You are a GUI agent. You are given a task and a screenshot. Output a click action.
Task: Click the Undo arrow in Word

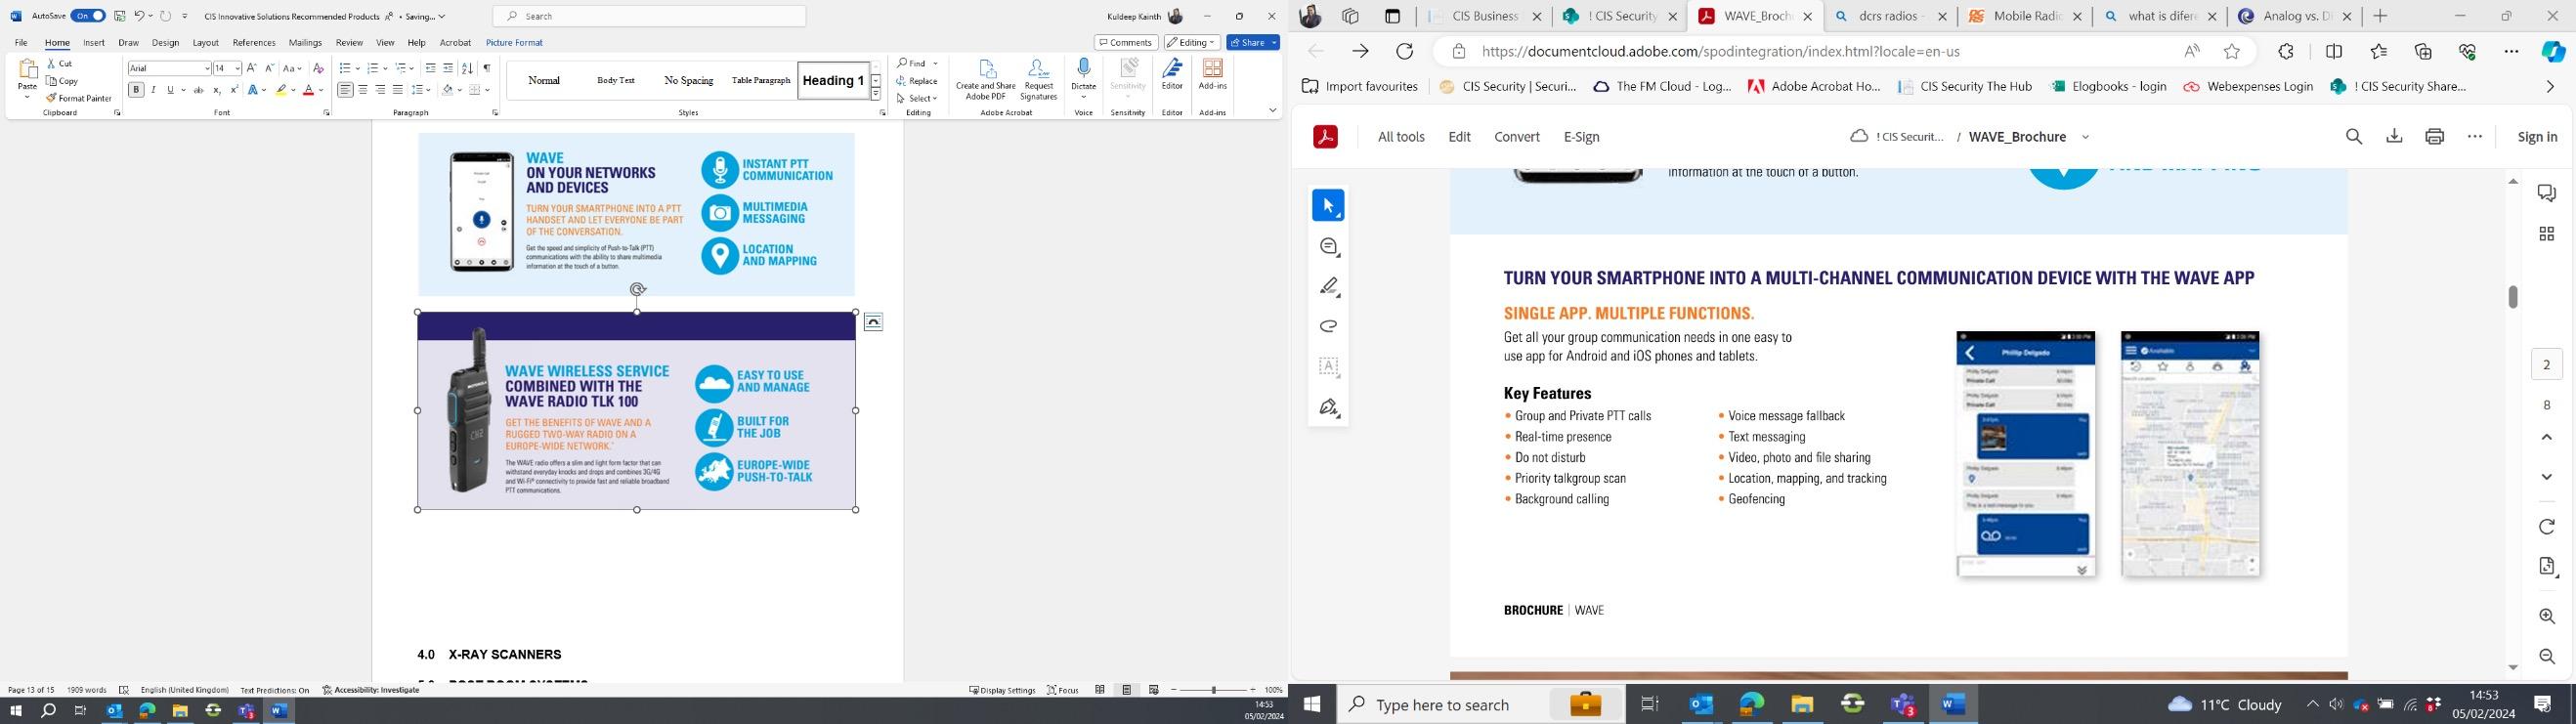(x=140, y=16)
